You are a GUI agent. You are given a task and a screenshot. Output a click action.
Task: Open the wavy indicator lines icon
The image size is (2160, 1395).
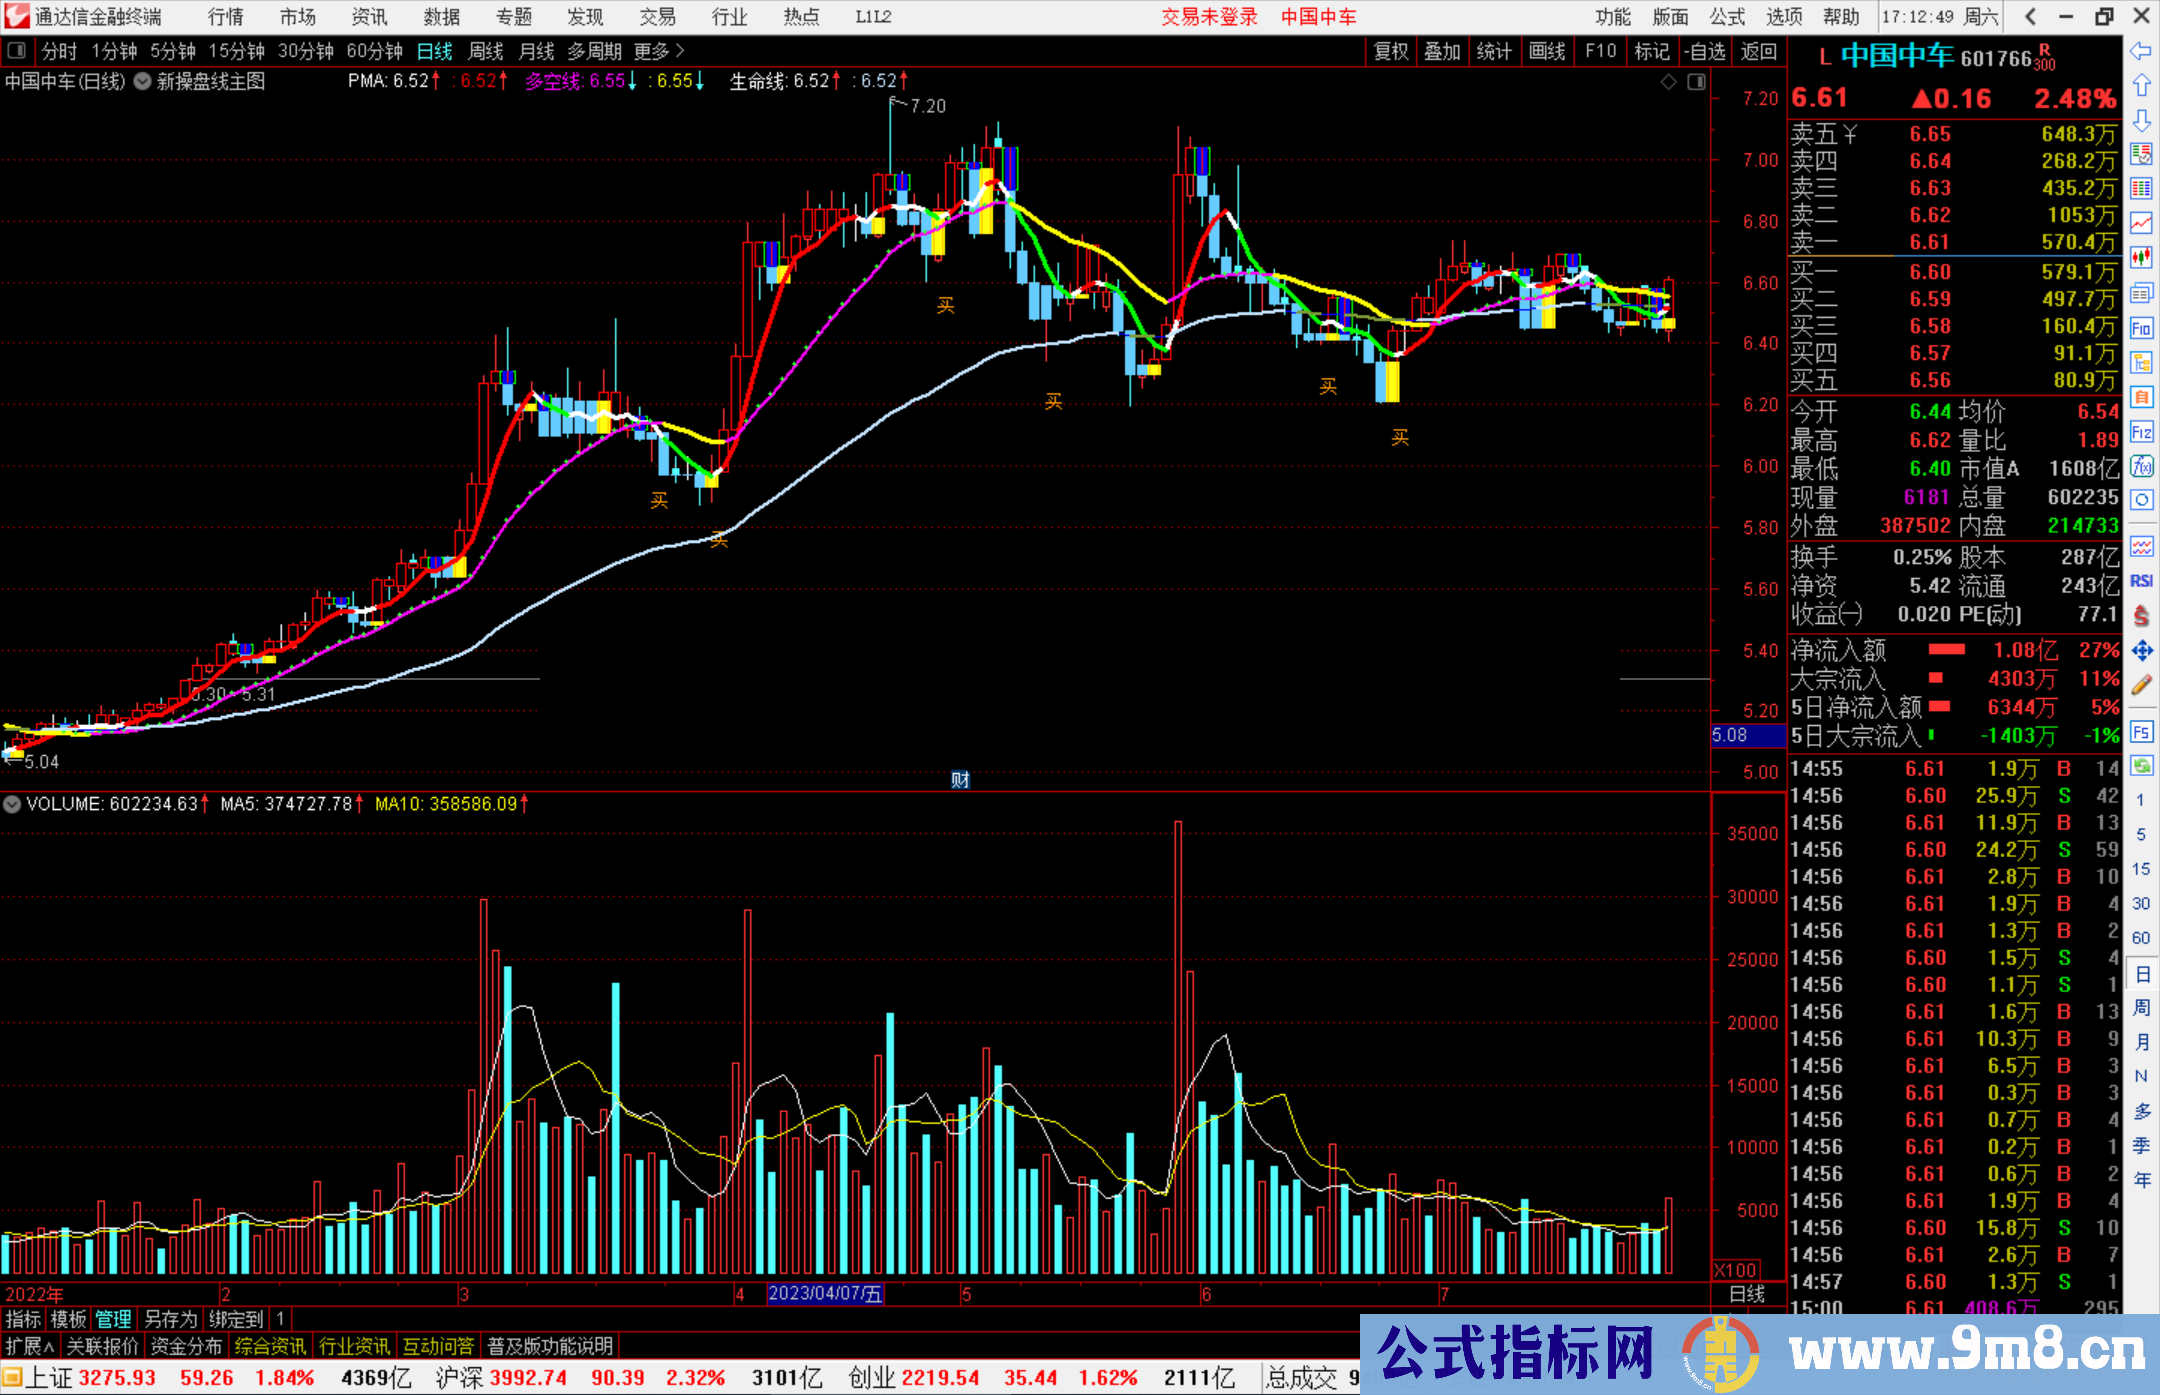(2141, 546)
